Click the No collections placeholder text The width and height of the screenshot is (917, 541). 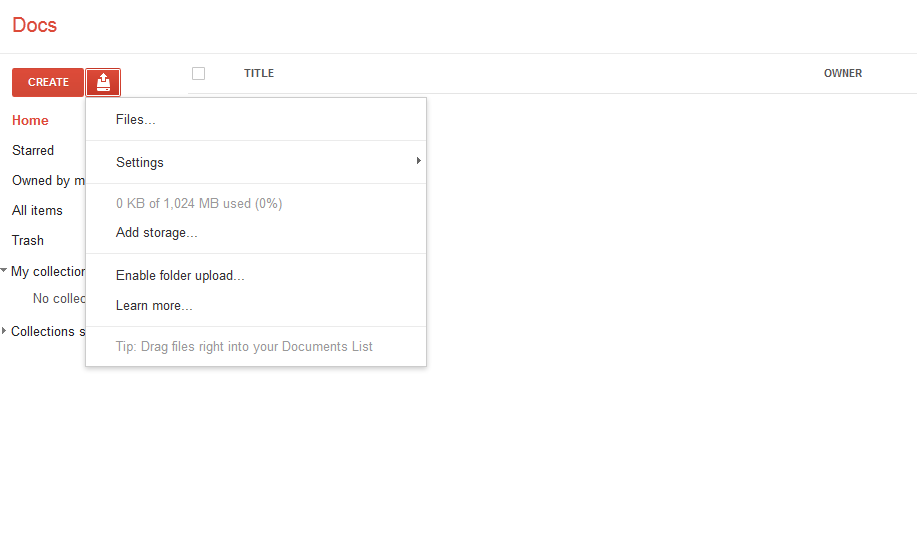(x=59, y=298)
